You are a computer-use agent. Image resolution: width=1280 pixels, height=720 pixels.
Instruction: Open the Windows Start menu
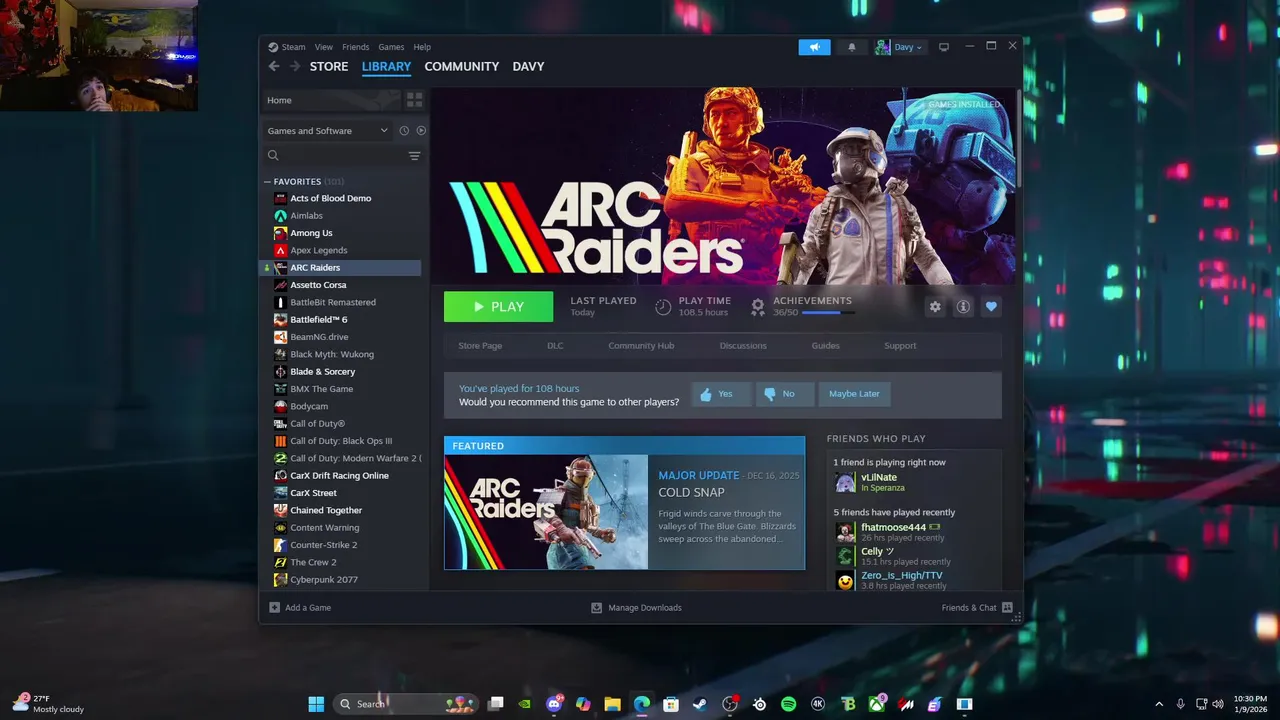[x=316, y=704]
